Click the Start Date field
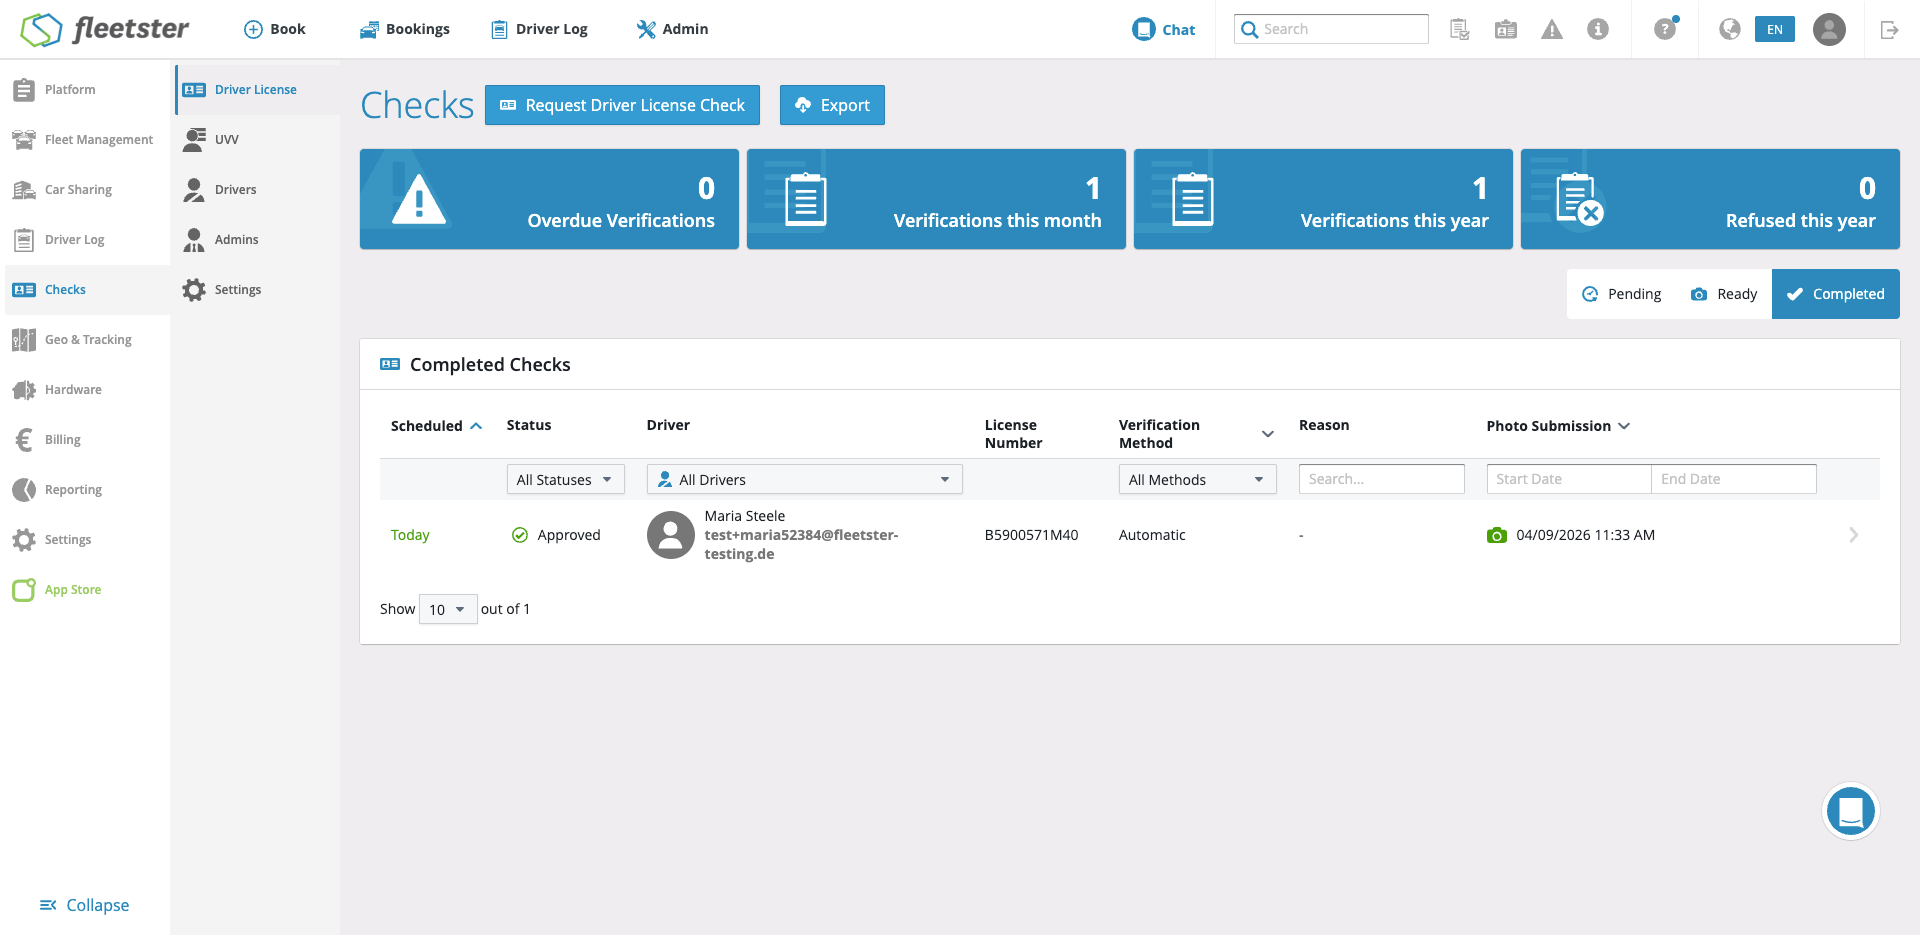Screen dimensions: 1920x935 point(1569,479)
